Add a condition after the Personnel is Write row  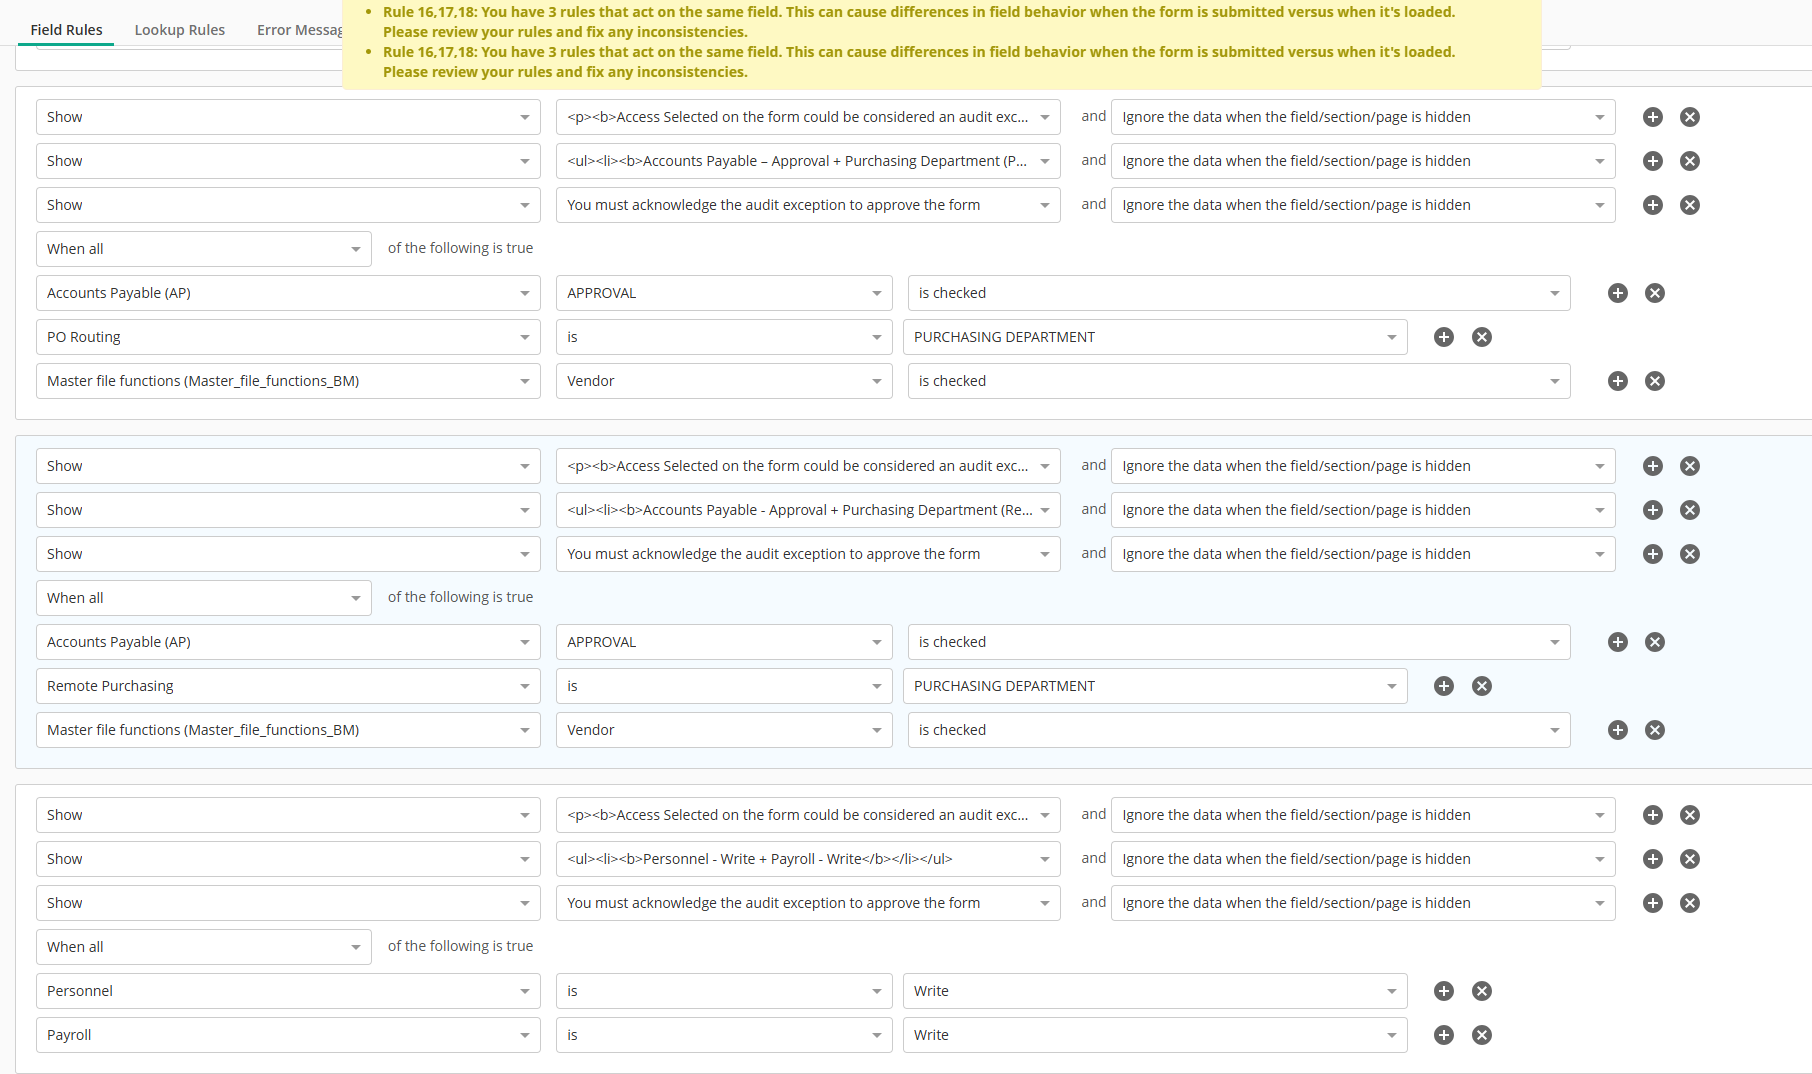[1444, 991]
